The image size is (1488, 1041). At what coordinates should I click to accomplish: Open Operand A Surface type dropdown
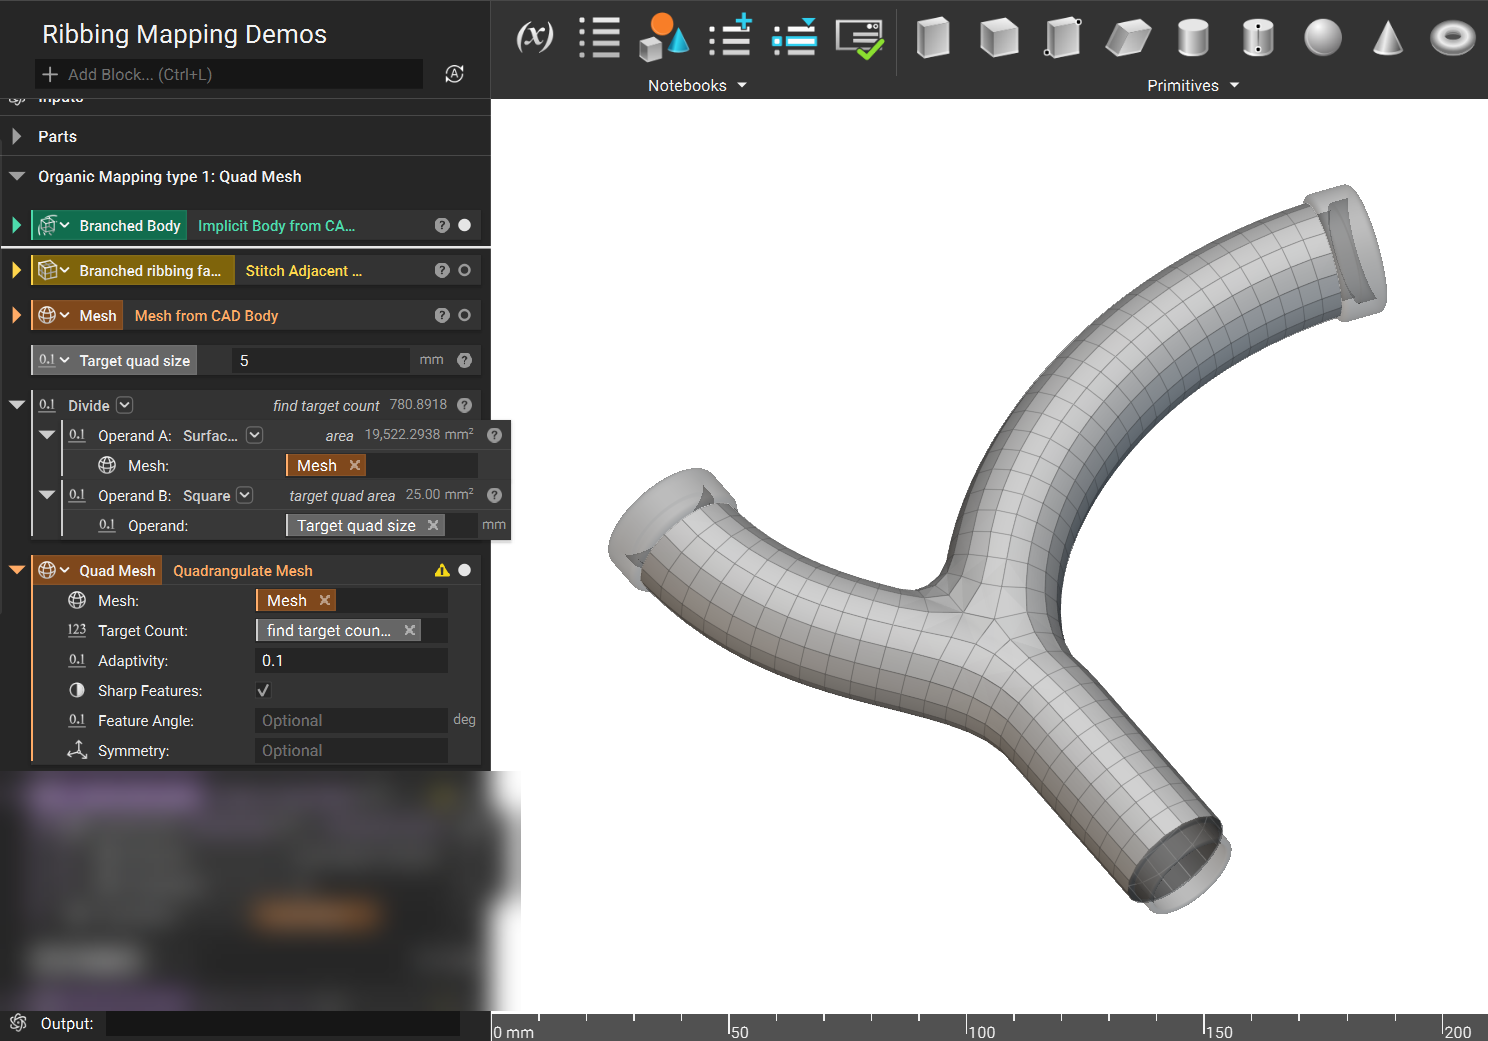click(x=254, y=435)
